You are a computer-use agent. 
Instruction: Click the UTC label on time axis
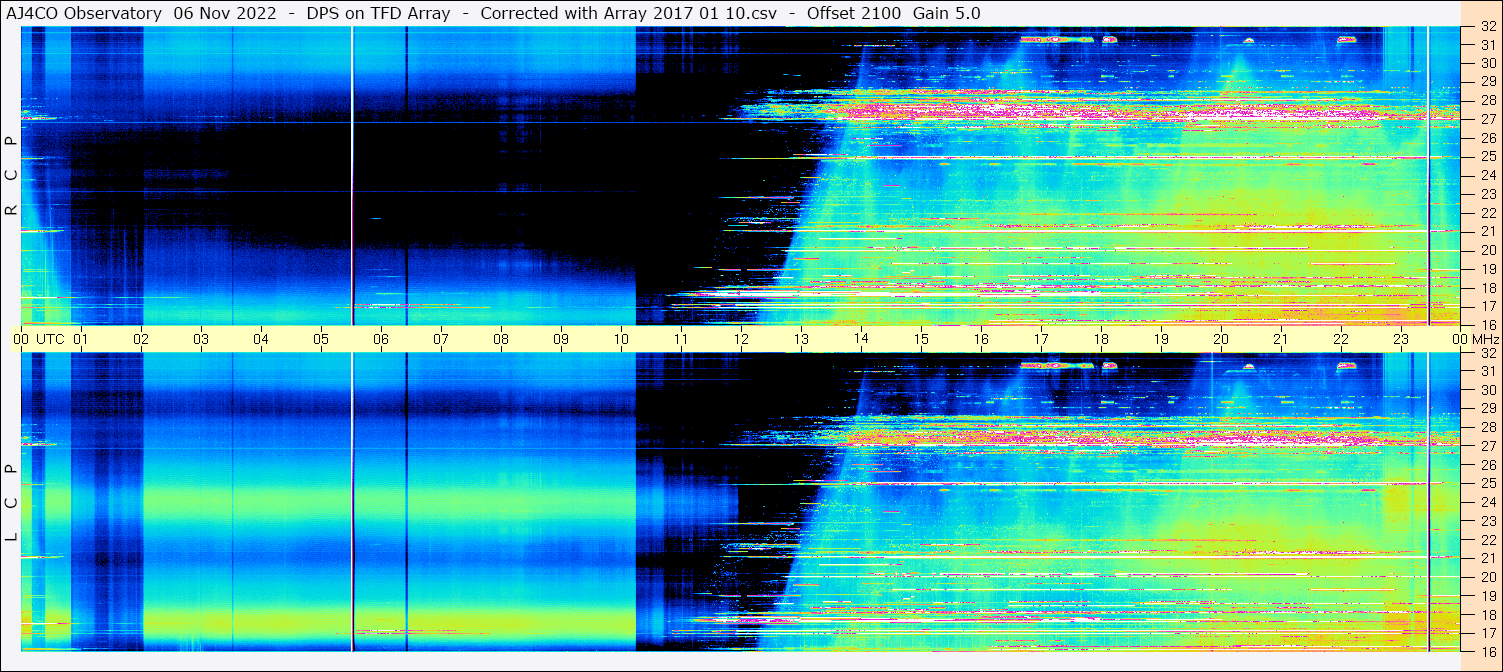[50, 339]
